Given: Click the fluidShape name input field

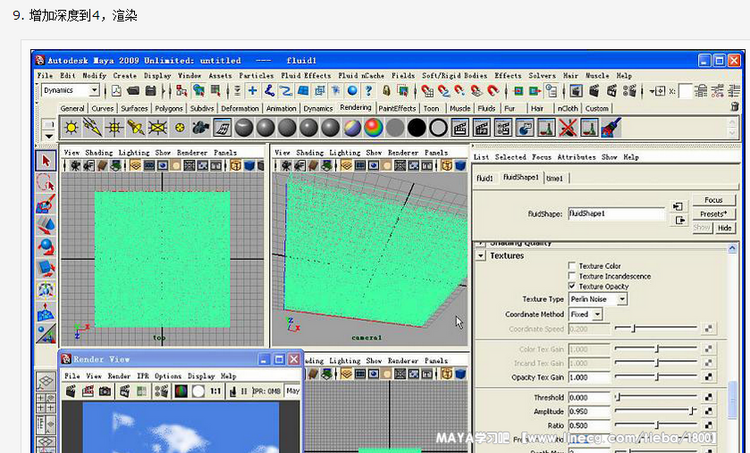Looking at the screenshot, I should click(x=616, y=214).
